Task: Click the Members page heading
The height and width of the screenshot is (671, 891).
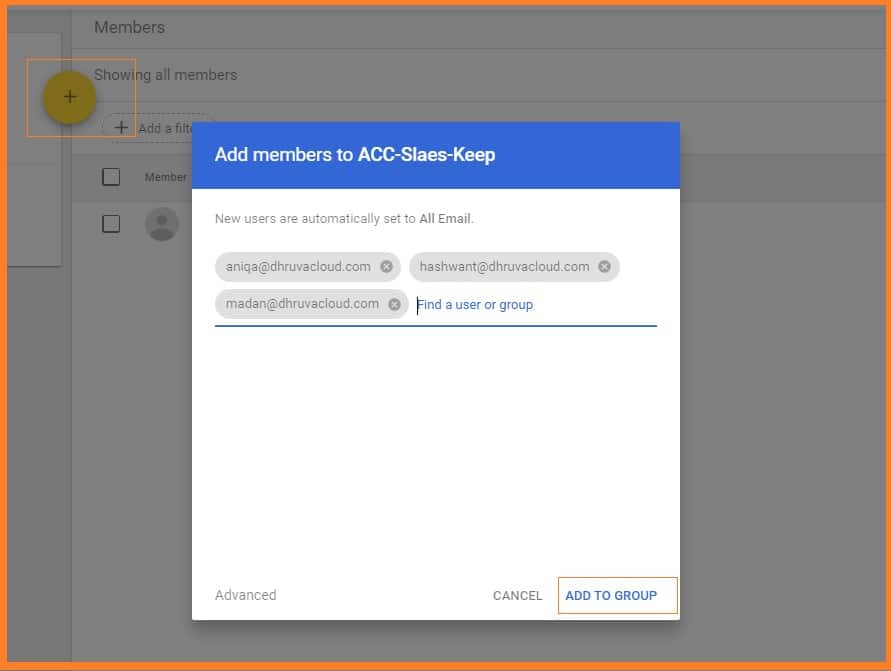Action: coord(129,27)
